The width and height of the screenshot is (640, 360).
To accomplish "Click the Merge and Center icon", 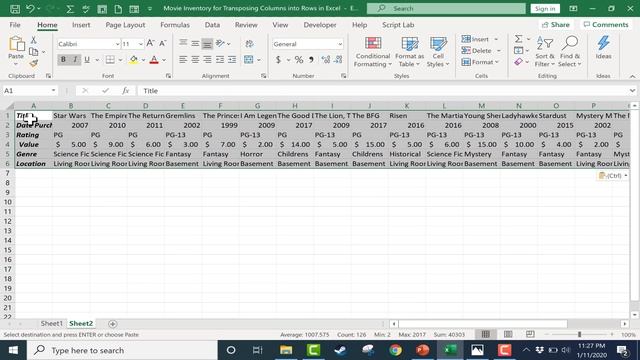I will click(249, 60).
